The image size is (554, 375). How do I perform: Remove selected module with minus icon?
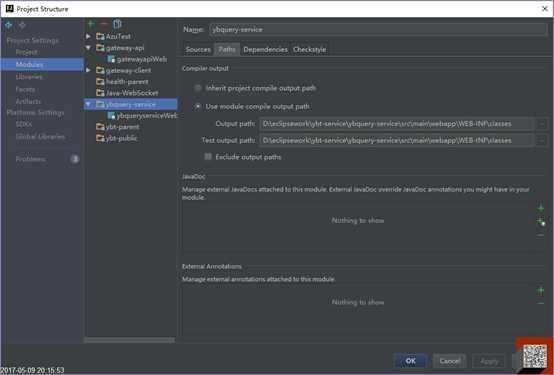[104, 24]
